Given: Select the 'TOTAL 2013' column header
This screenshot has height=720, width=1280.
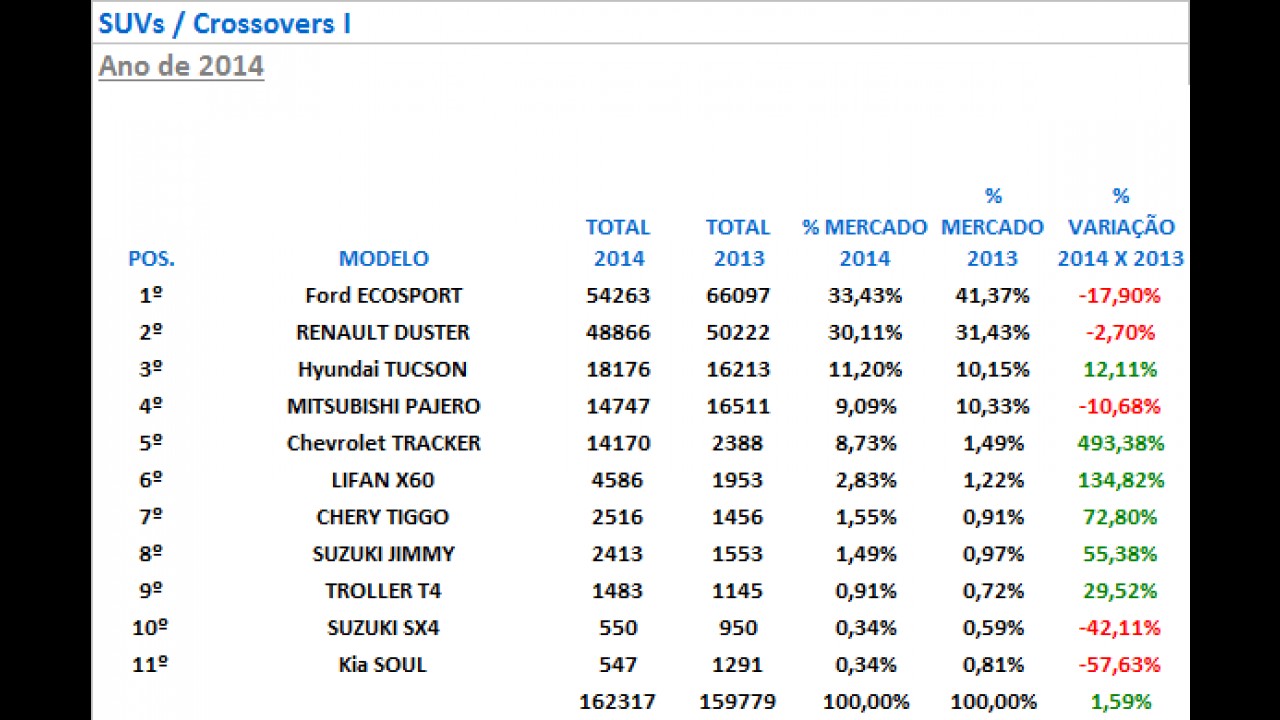Looking at the screenshot, I should 738,243.
